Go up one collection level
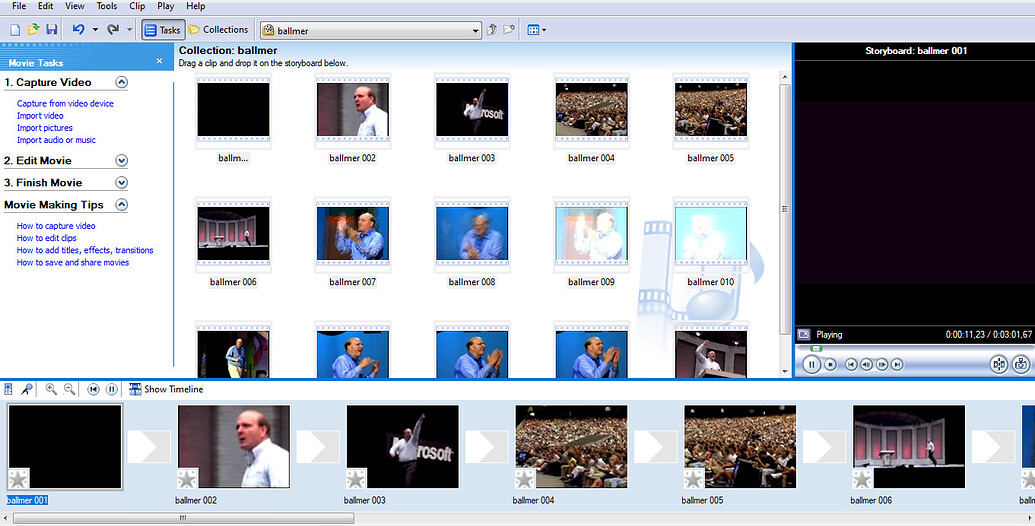The width and height of the screenshot is (1035, 526). point(492,30)
